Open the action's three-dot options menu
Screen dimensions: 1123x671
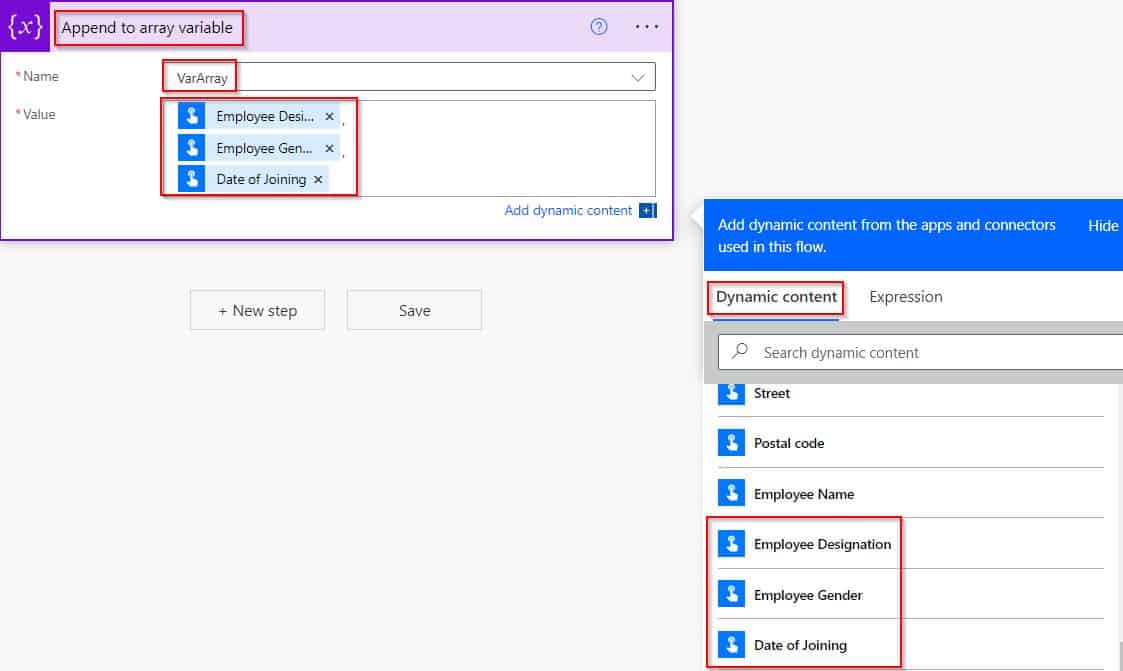click(x=647, y=27)
